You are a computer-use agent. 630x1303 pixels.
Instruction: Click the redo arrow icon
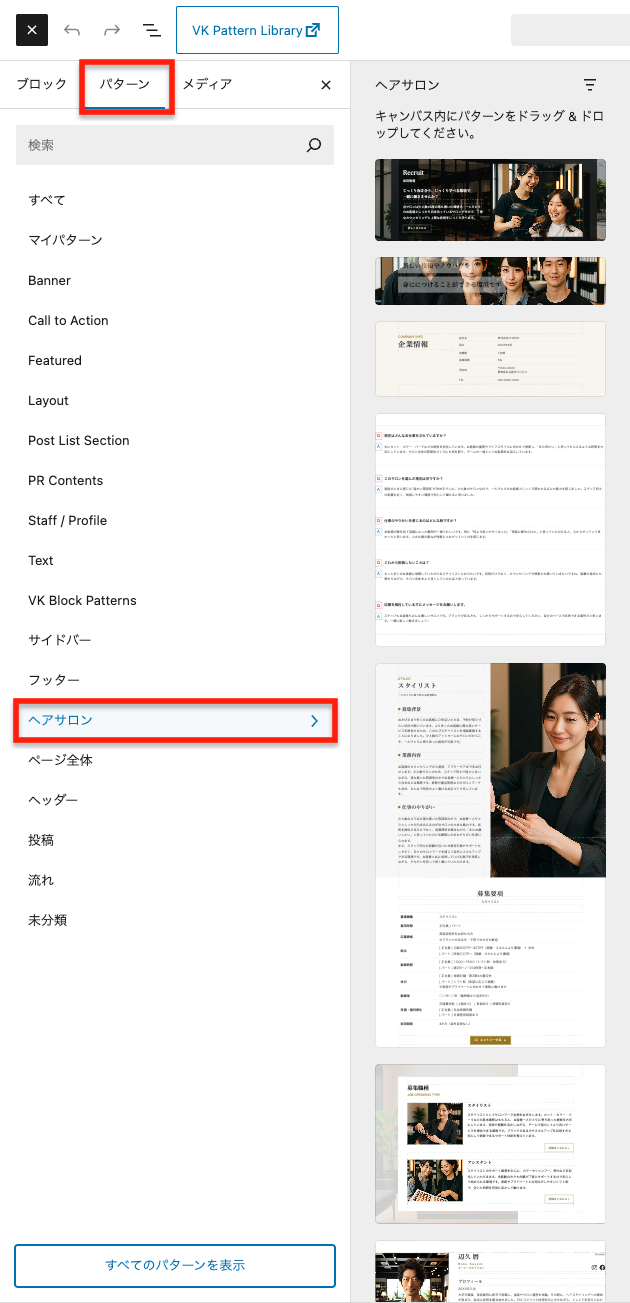click(112, 30)
